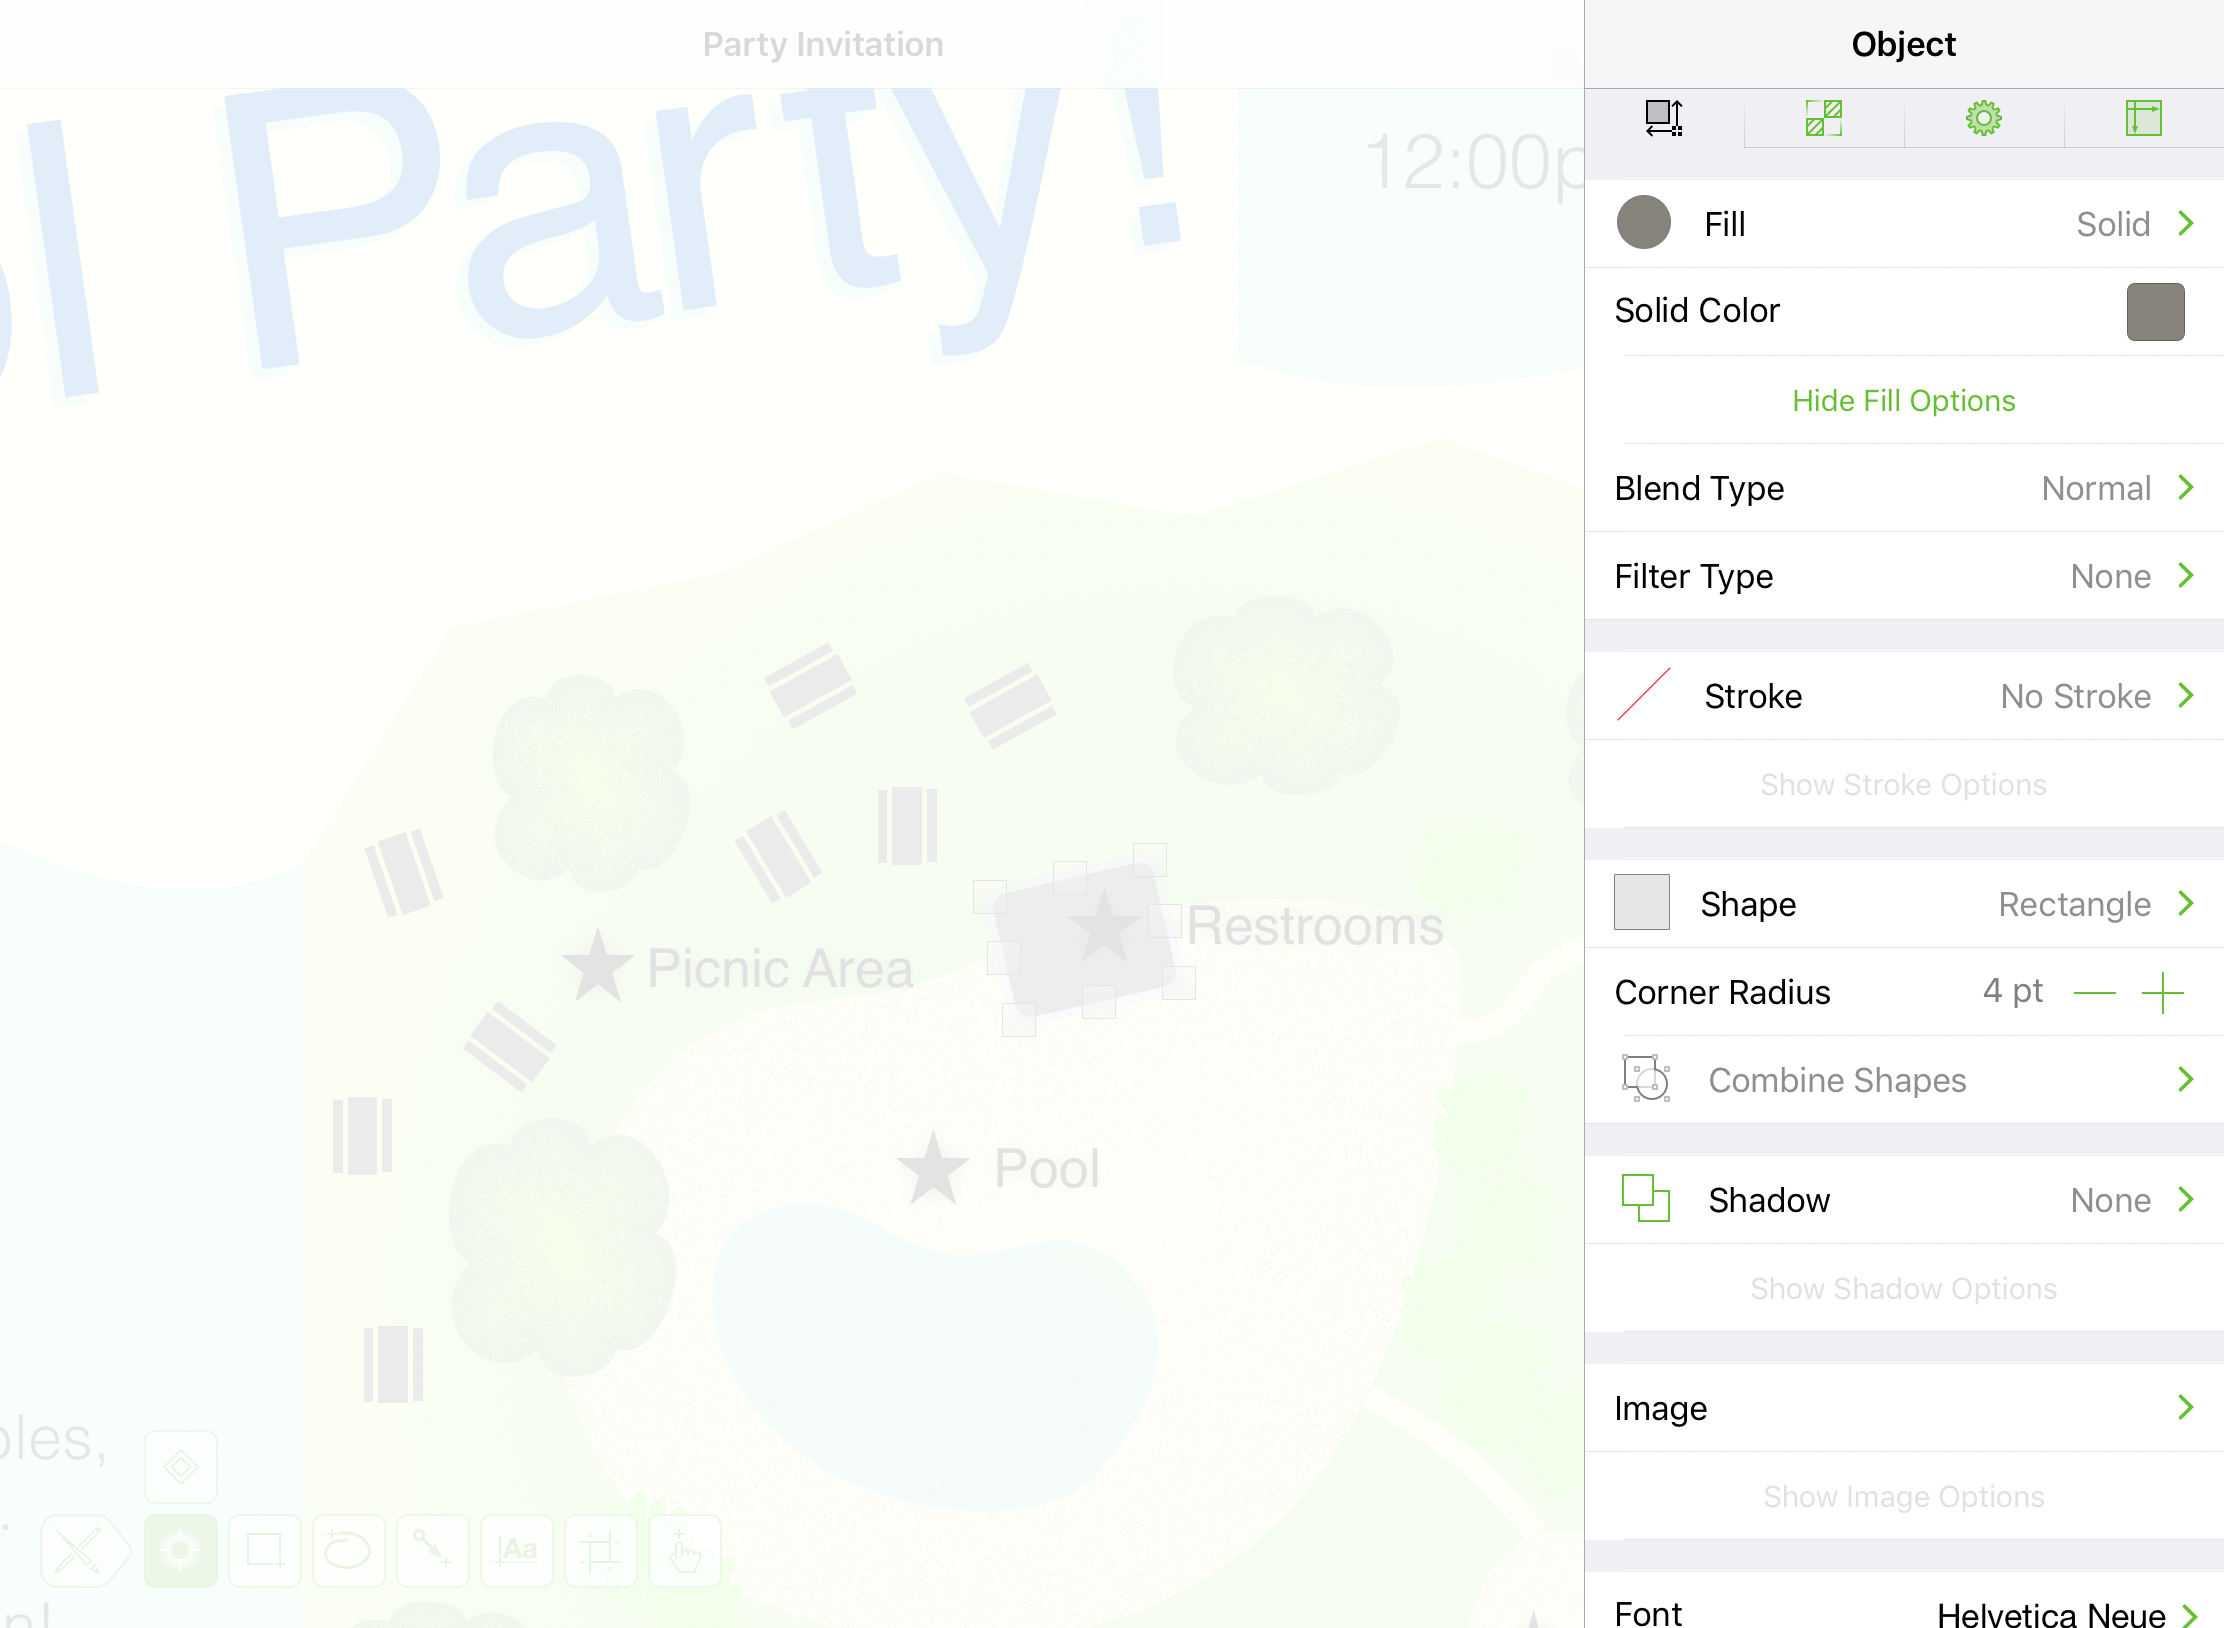This screenshot has height=1628, width=2224.
Task: Click Hide Fill Options link
Action: coord(1903,399)
